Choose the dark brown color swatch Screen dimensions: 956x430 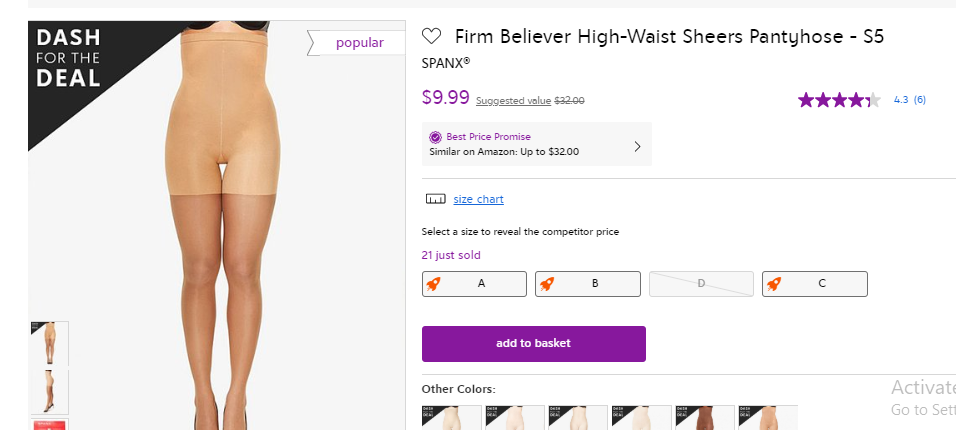point(705,418)
